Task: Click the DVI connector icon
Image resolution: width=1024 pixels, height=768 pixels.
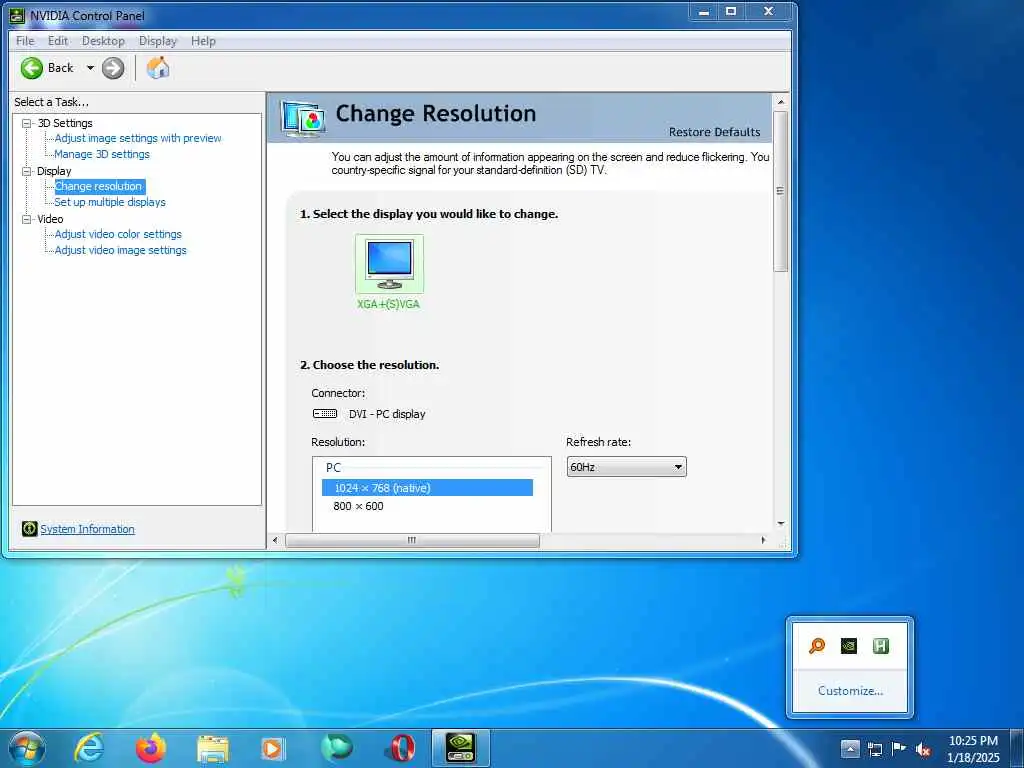Action: pyautogui.click(x=325, y=413)
